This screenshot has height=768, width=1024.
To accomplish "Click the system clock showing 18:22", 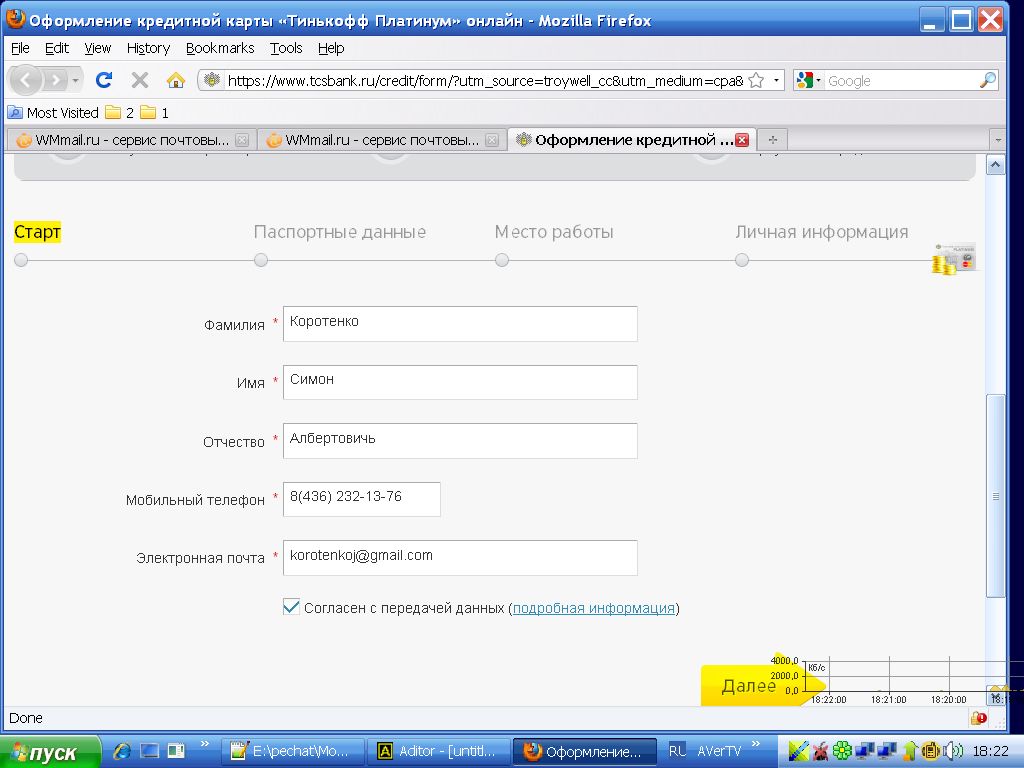I will click(x=991, y=751).
